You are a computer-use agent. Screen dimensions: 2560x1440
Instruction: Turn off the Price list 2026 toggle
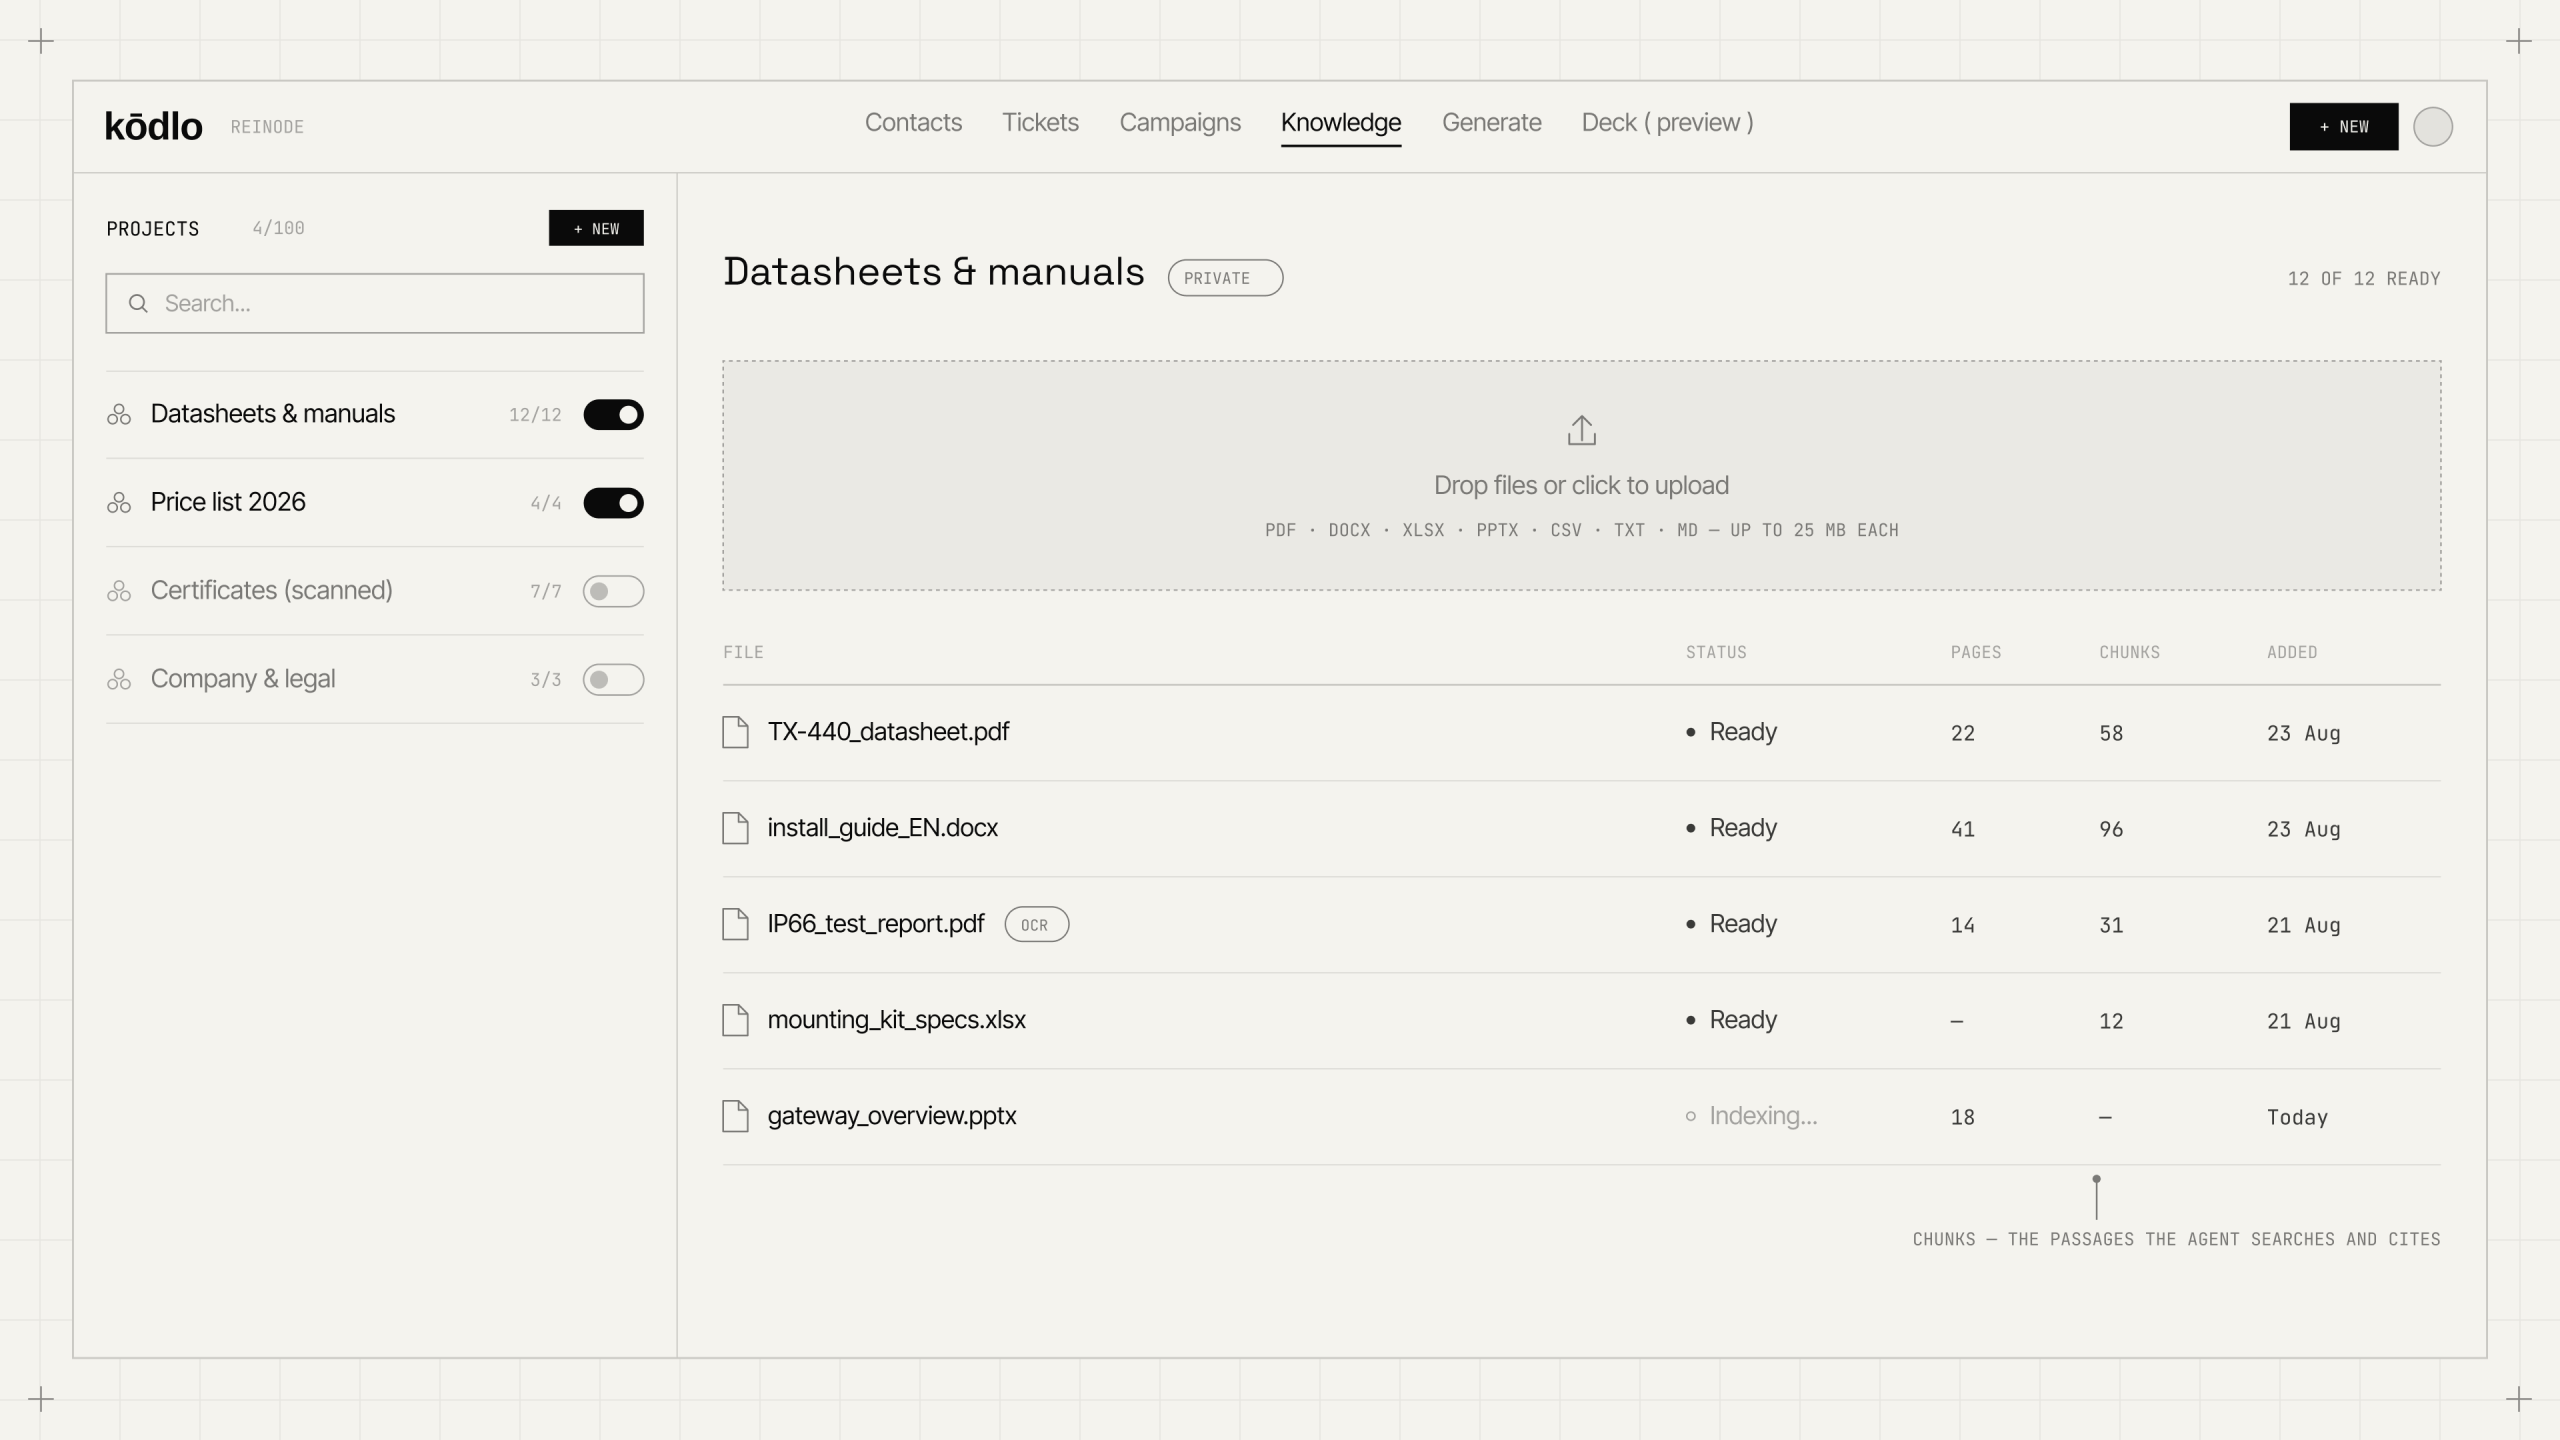click(x=613, y=503)
